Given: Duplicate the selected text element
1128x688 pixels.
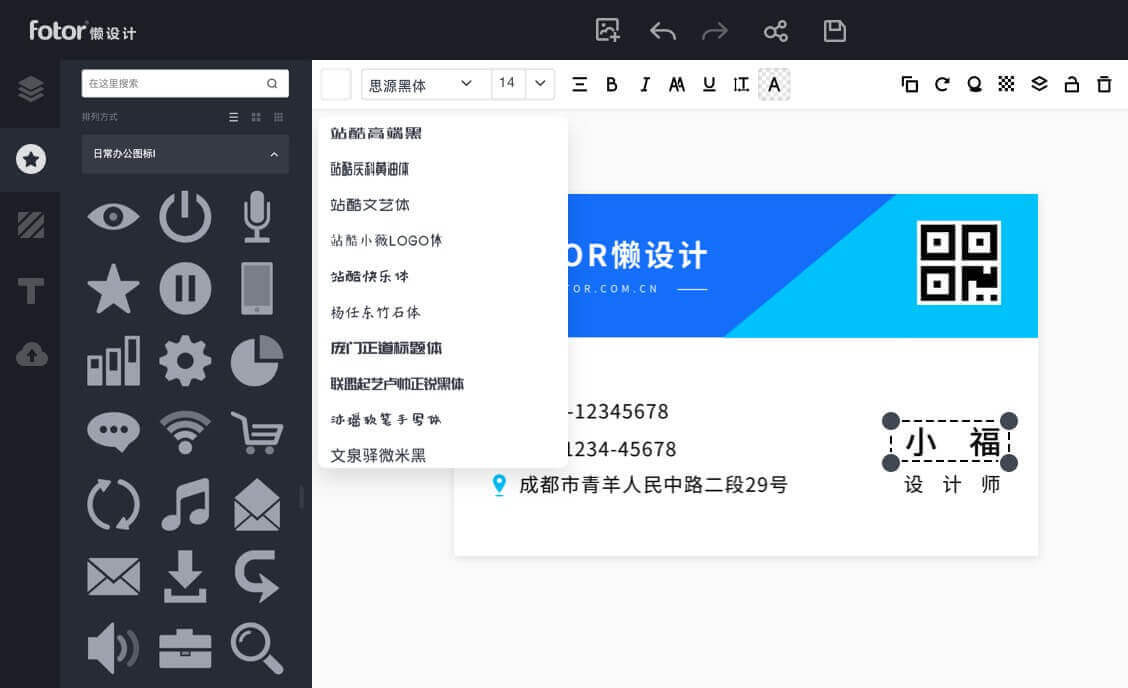Looking at the screenshot, I should pyautogui.click(x=910, y=84).
